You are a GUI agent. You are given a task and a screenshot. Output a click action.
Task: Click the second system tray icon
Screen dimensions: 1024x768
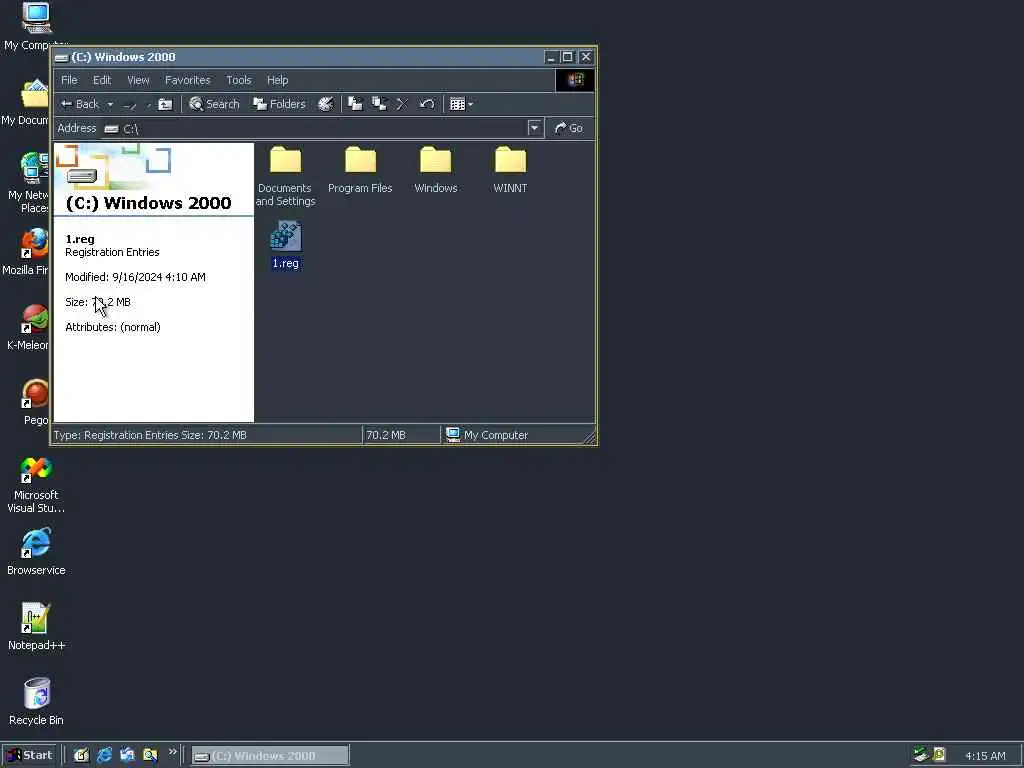point(939,755)
